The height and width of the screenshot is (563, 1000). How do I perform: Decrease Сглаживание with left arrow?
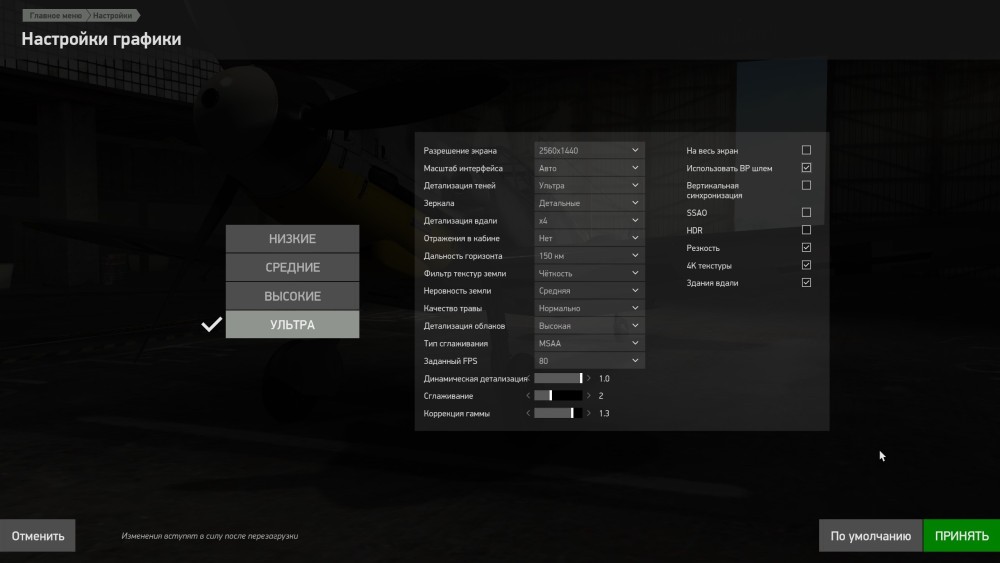tap(528, 396)
